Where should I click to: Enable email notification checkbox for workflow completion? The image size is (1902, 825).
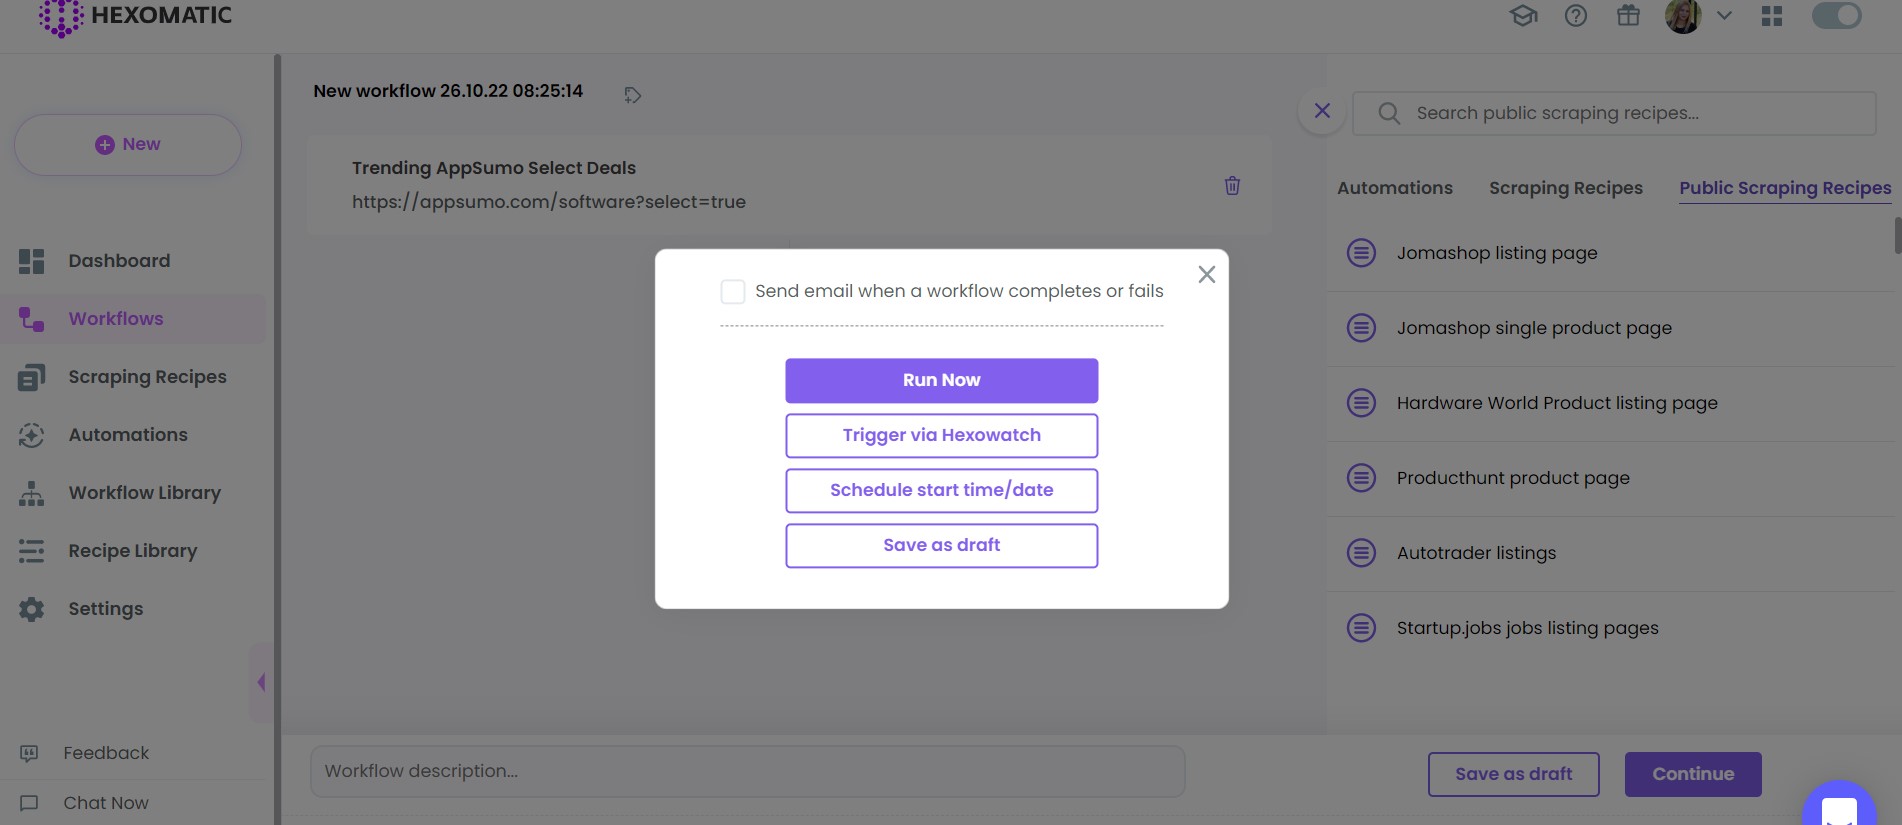pos(733,292)
